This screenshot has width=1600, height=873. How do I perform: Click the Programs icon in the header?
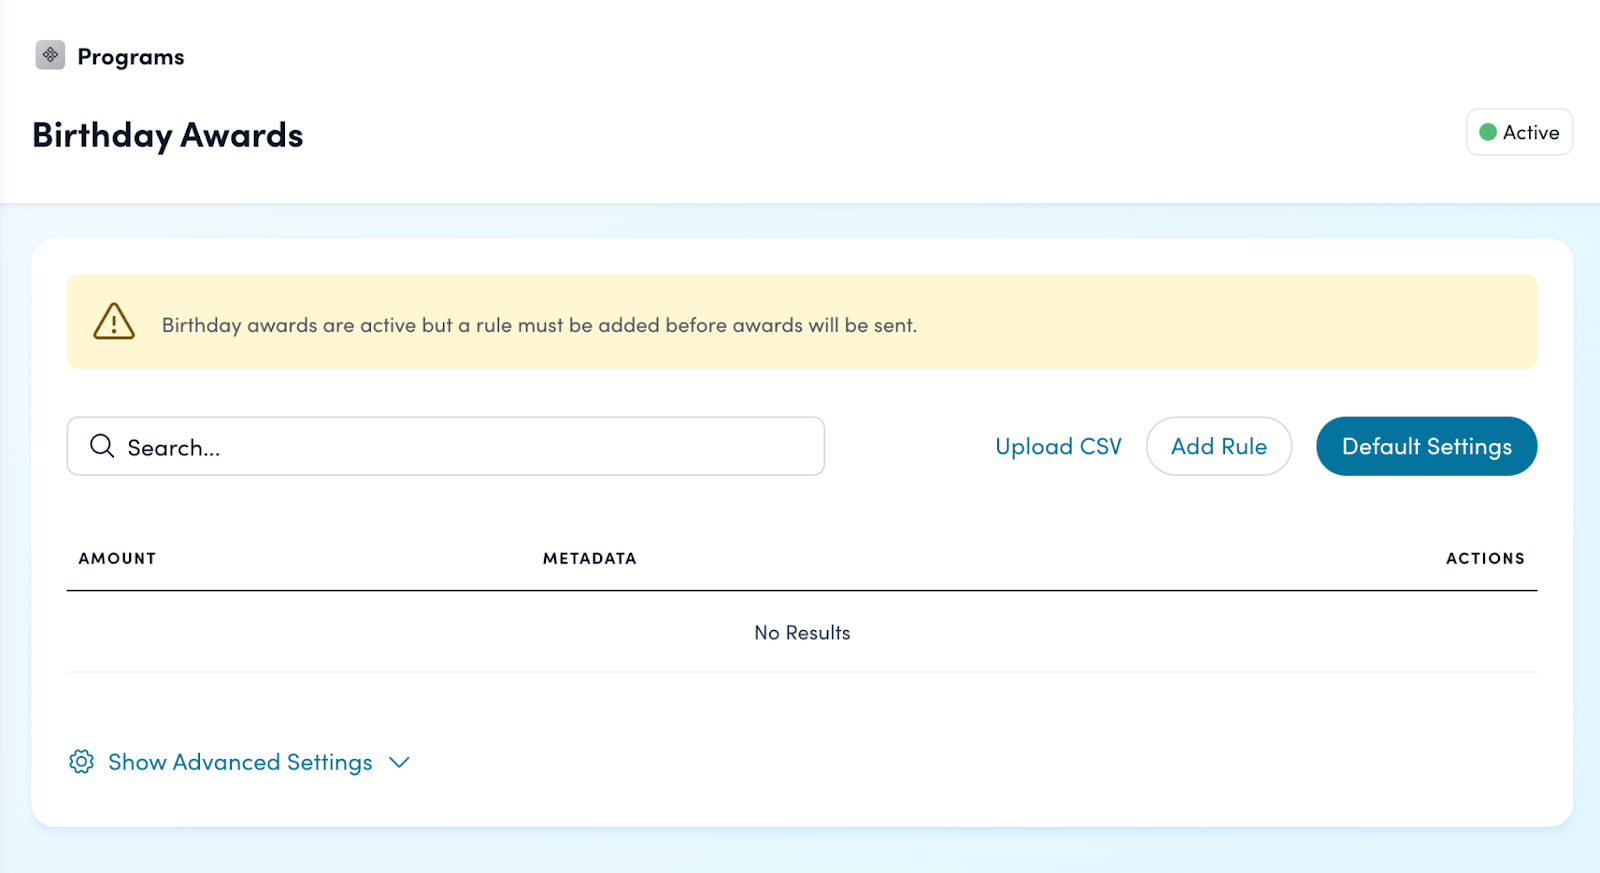pos(50,55)
